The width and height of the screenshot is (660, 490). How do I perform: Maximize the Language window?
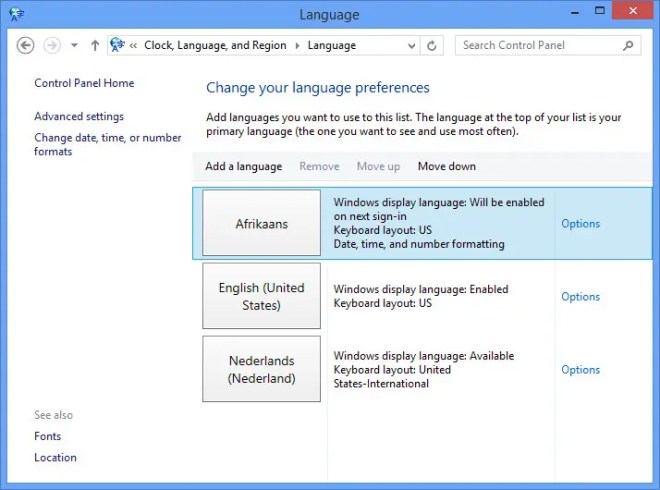click(x=600, y=11)
